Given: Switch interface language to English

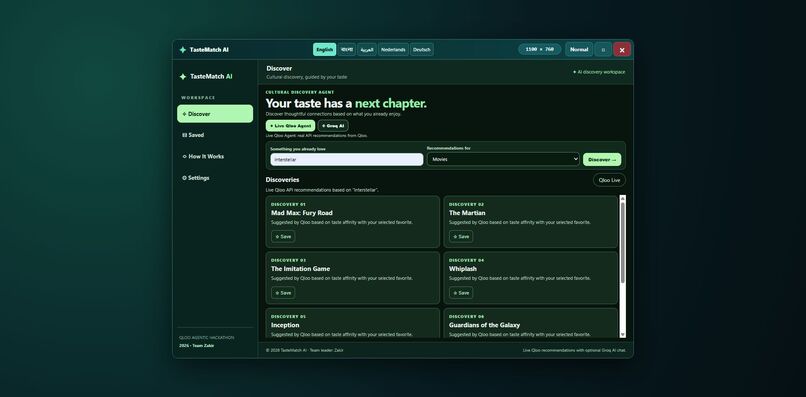Looking at the screenshot, I should [324, 50].
